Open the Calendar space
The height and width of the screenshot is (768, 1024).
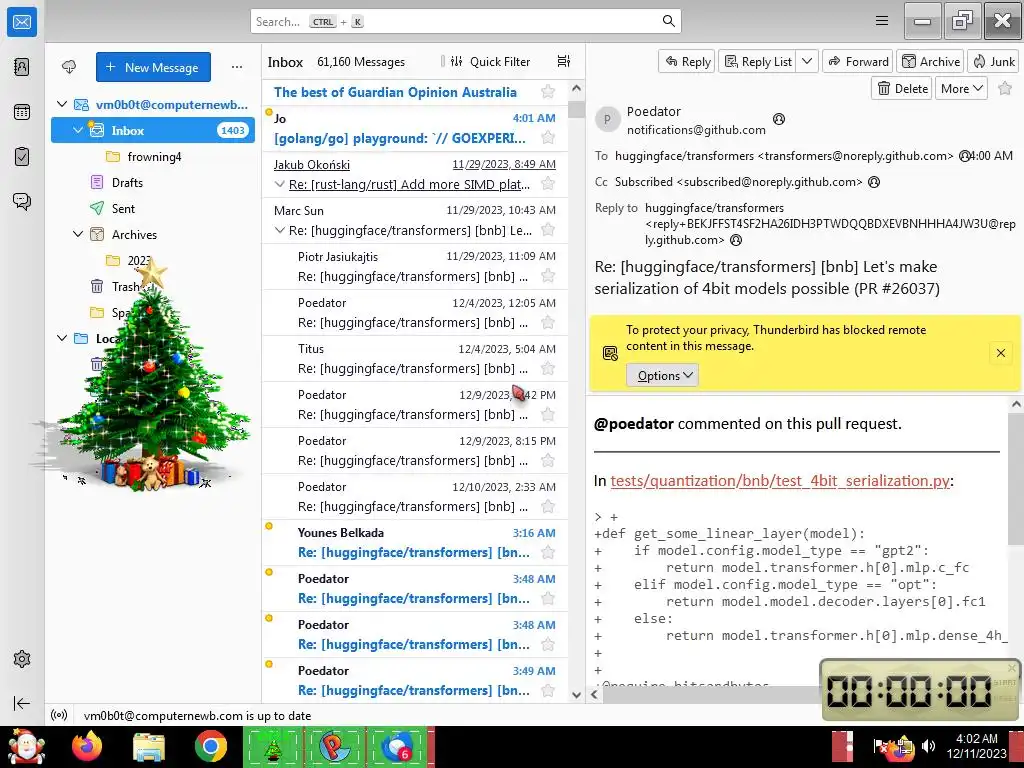click(x=22, y=112)
